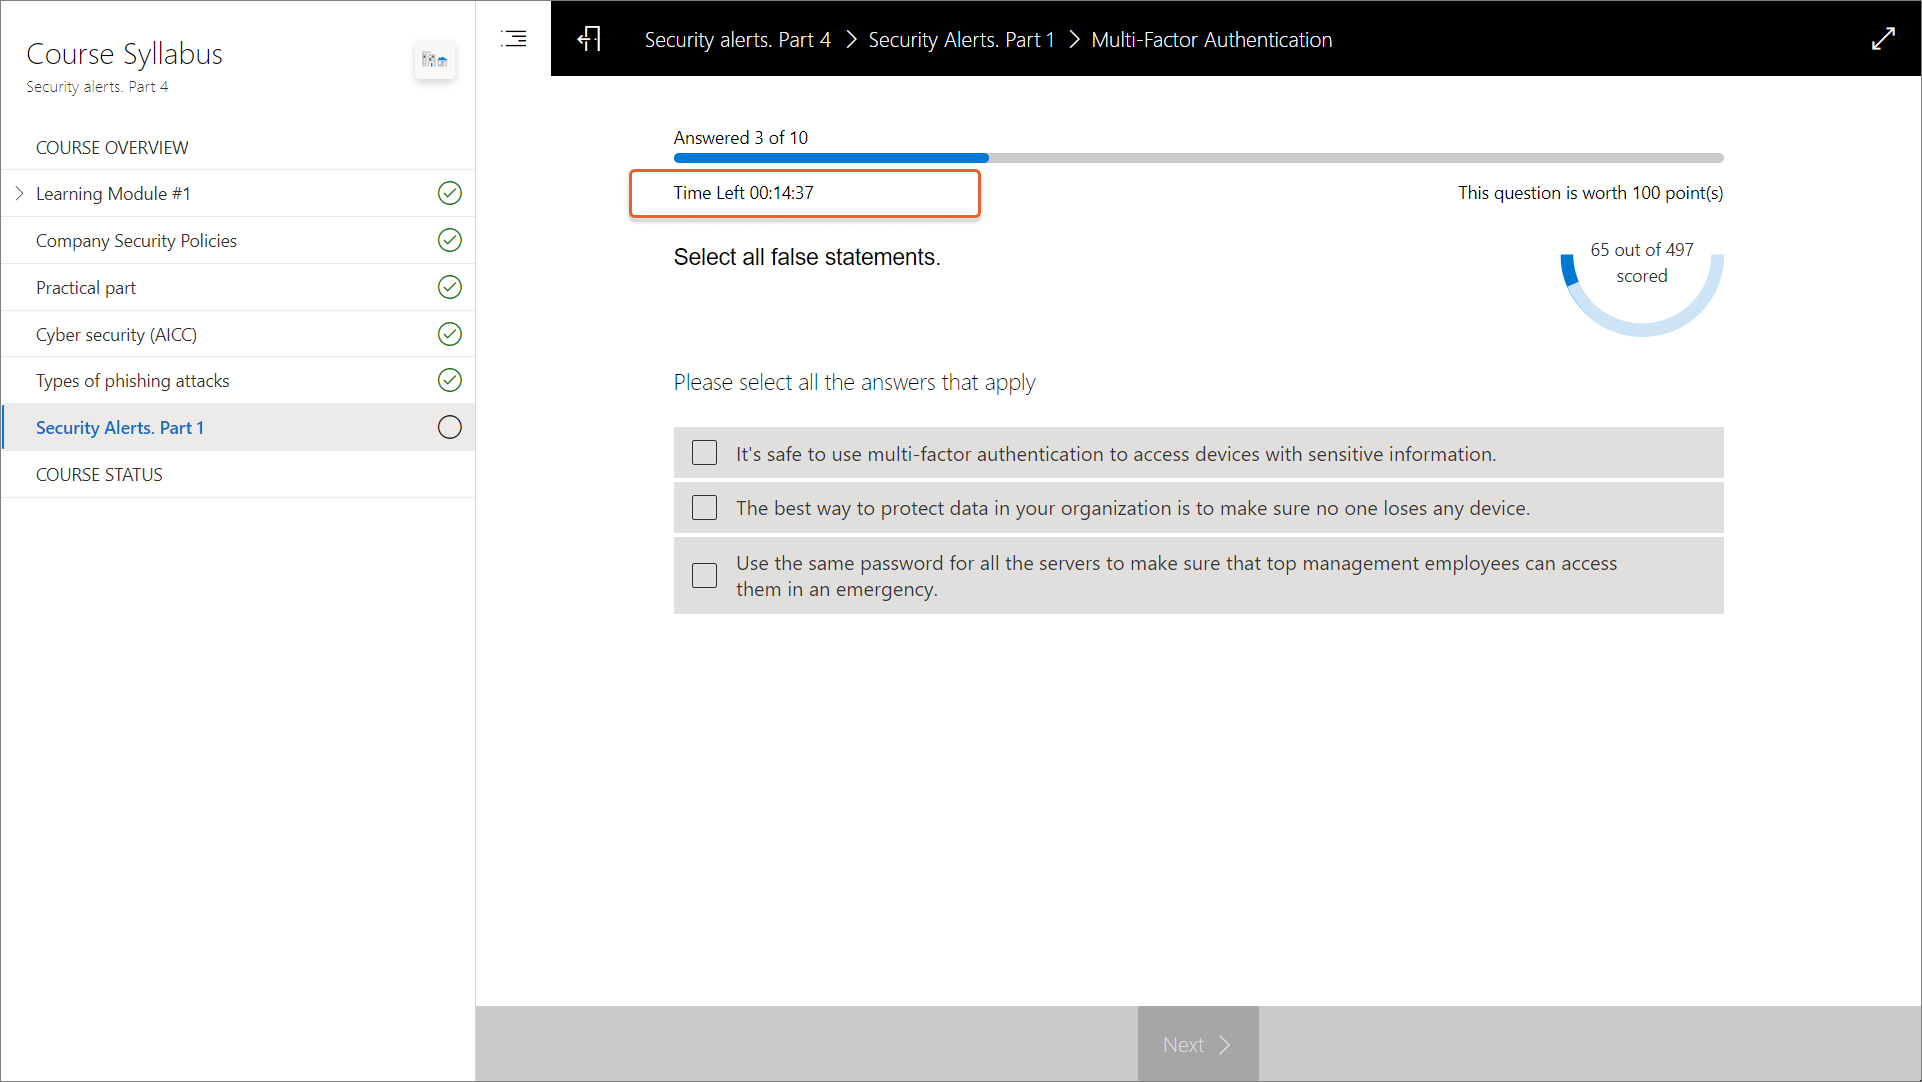Click the chevron before Multi-Factor Authentication

click(1074, 39)
